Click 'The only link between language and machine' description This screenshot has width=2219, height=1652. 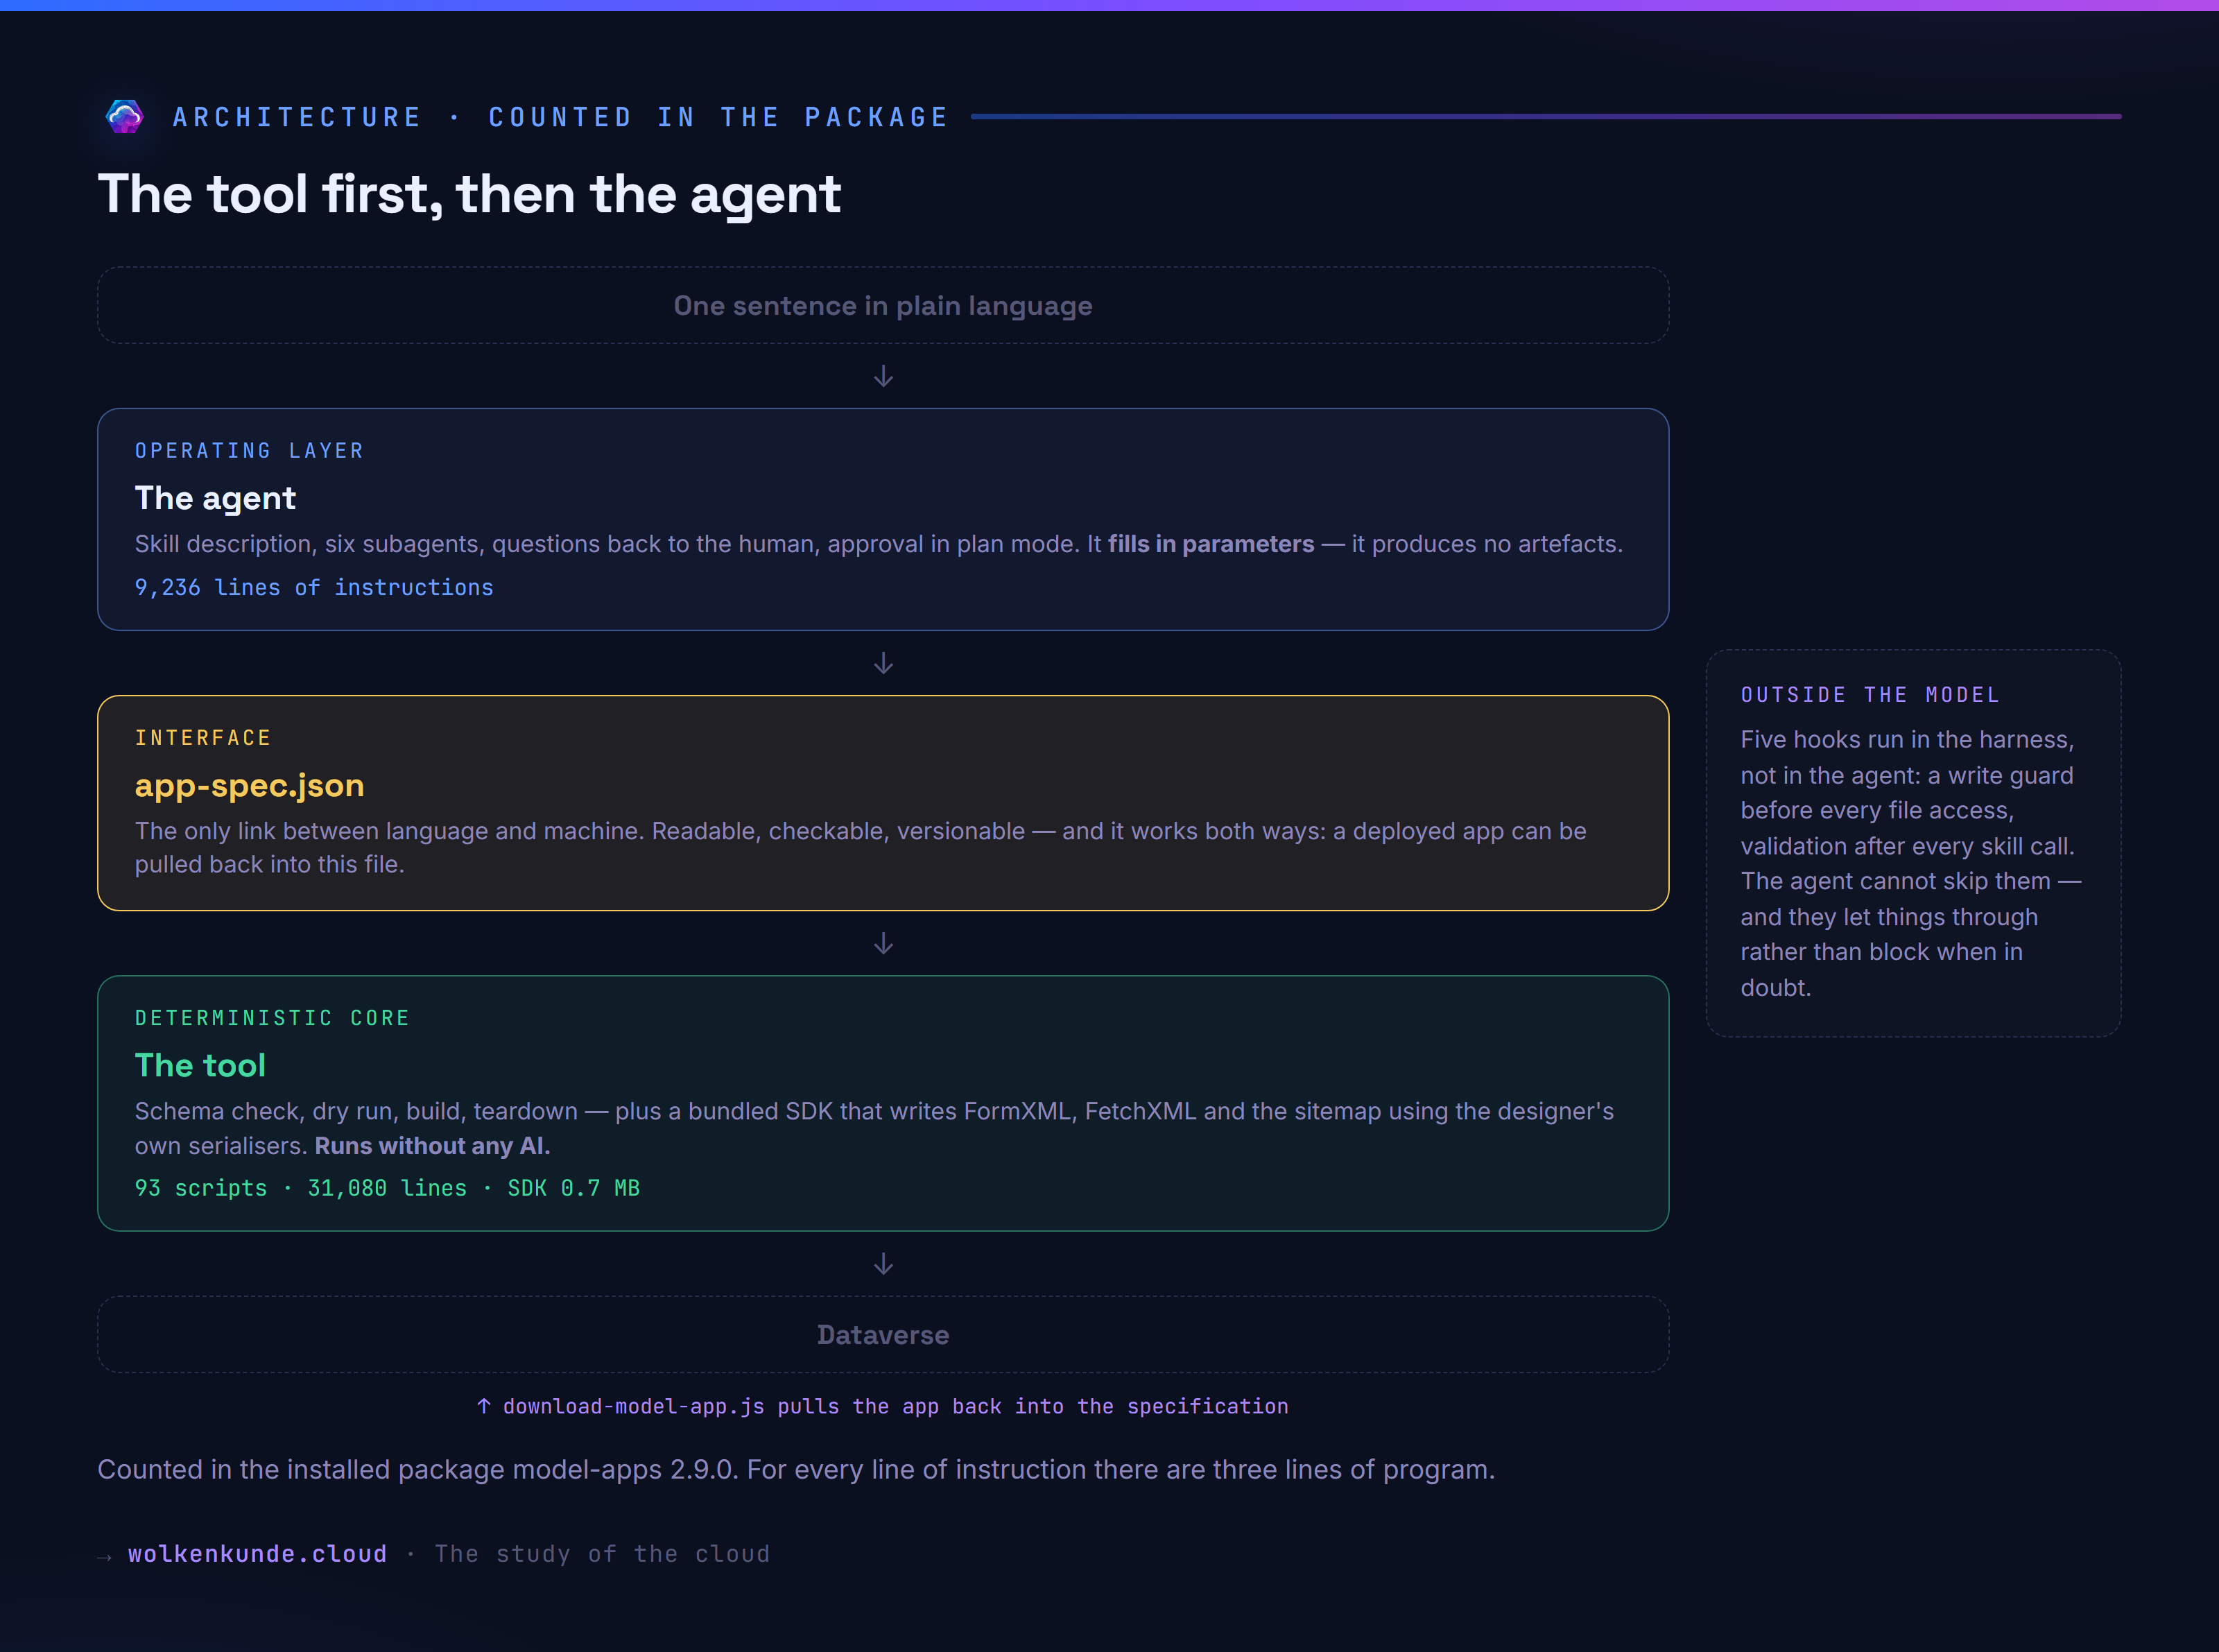point(861,847)
